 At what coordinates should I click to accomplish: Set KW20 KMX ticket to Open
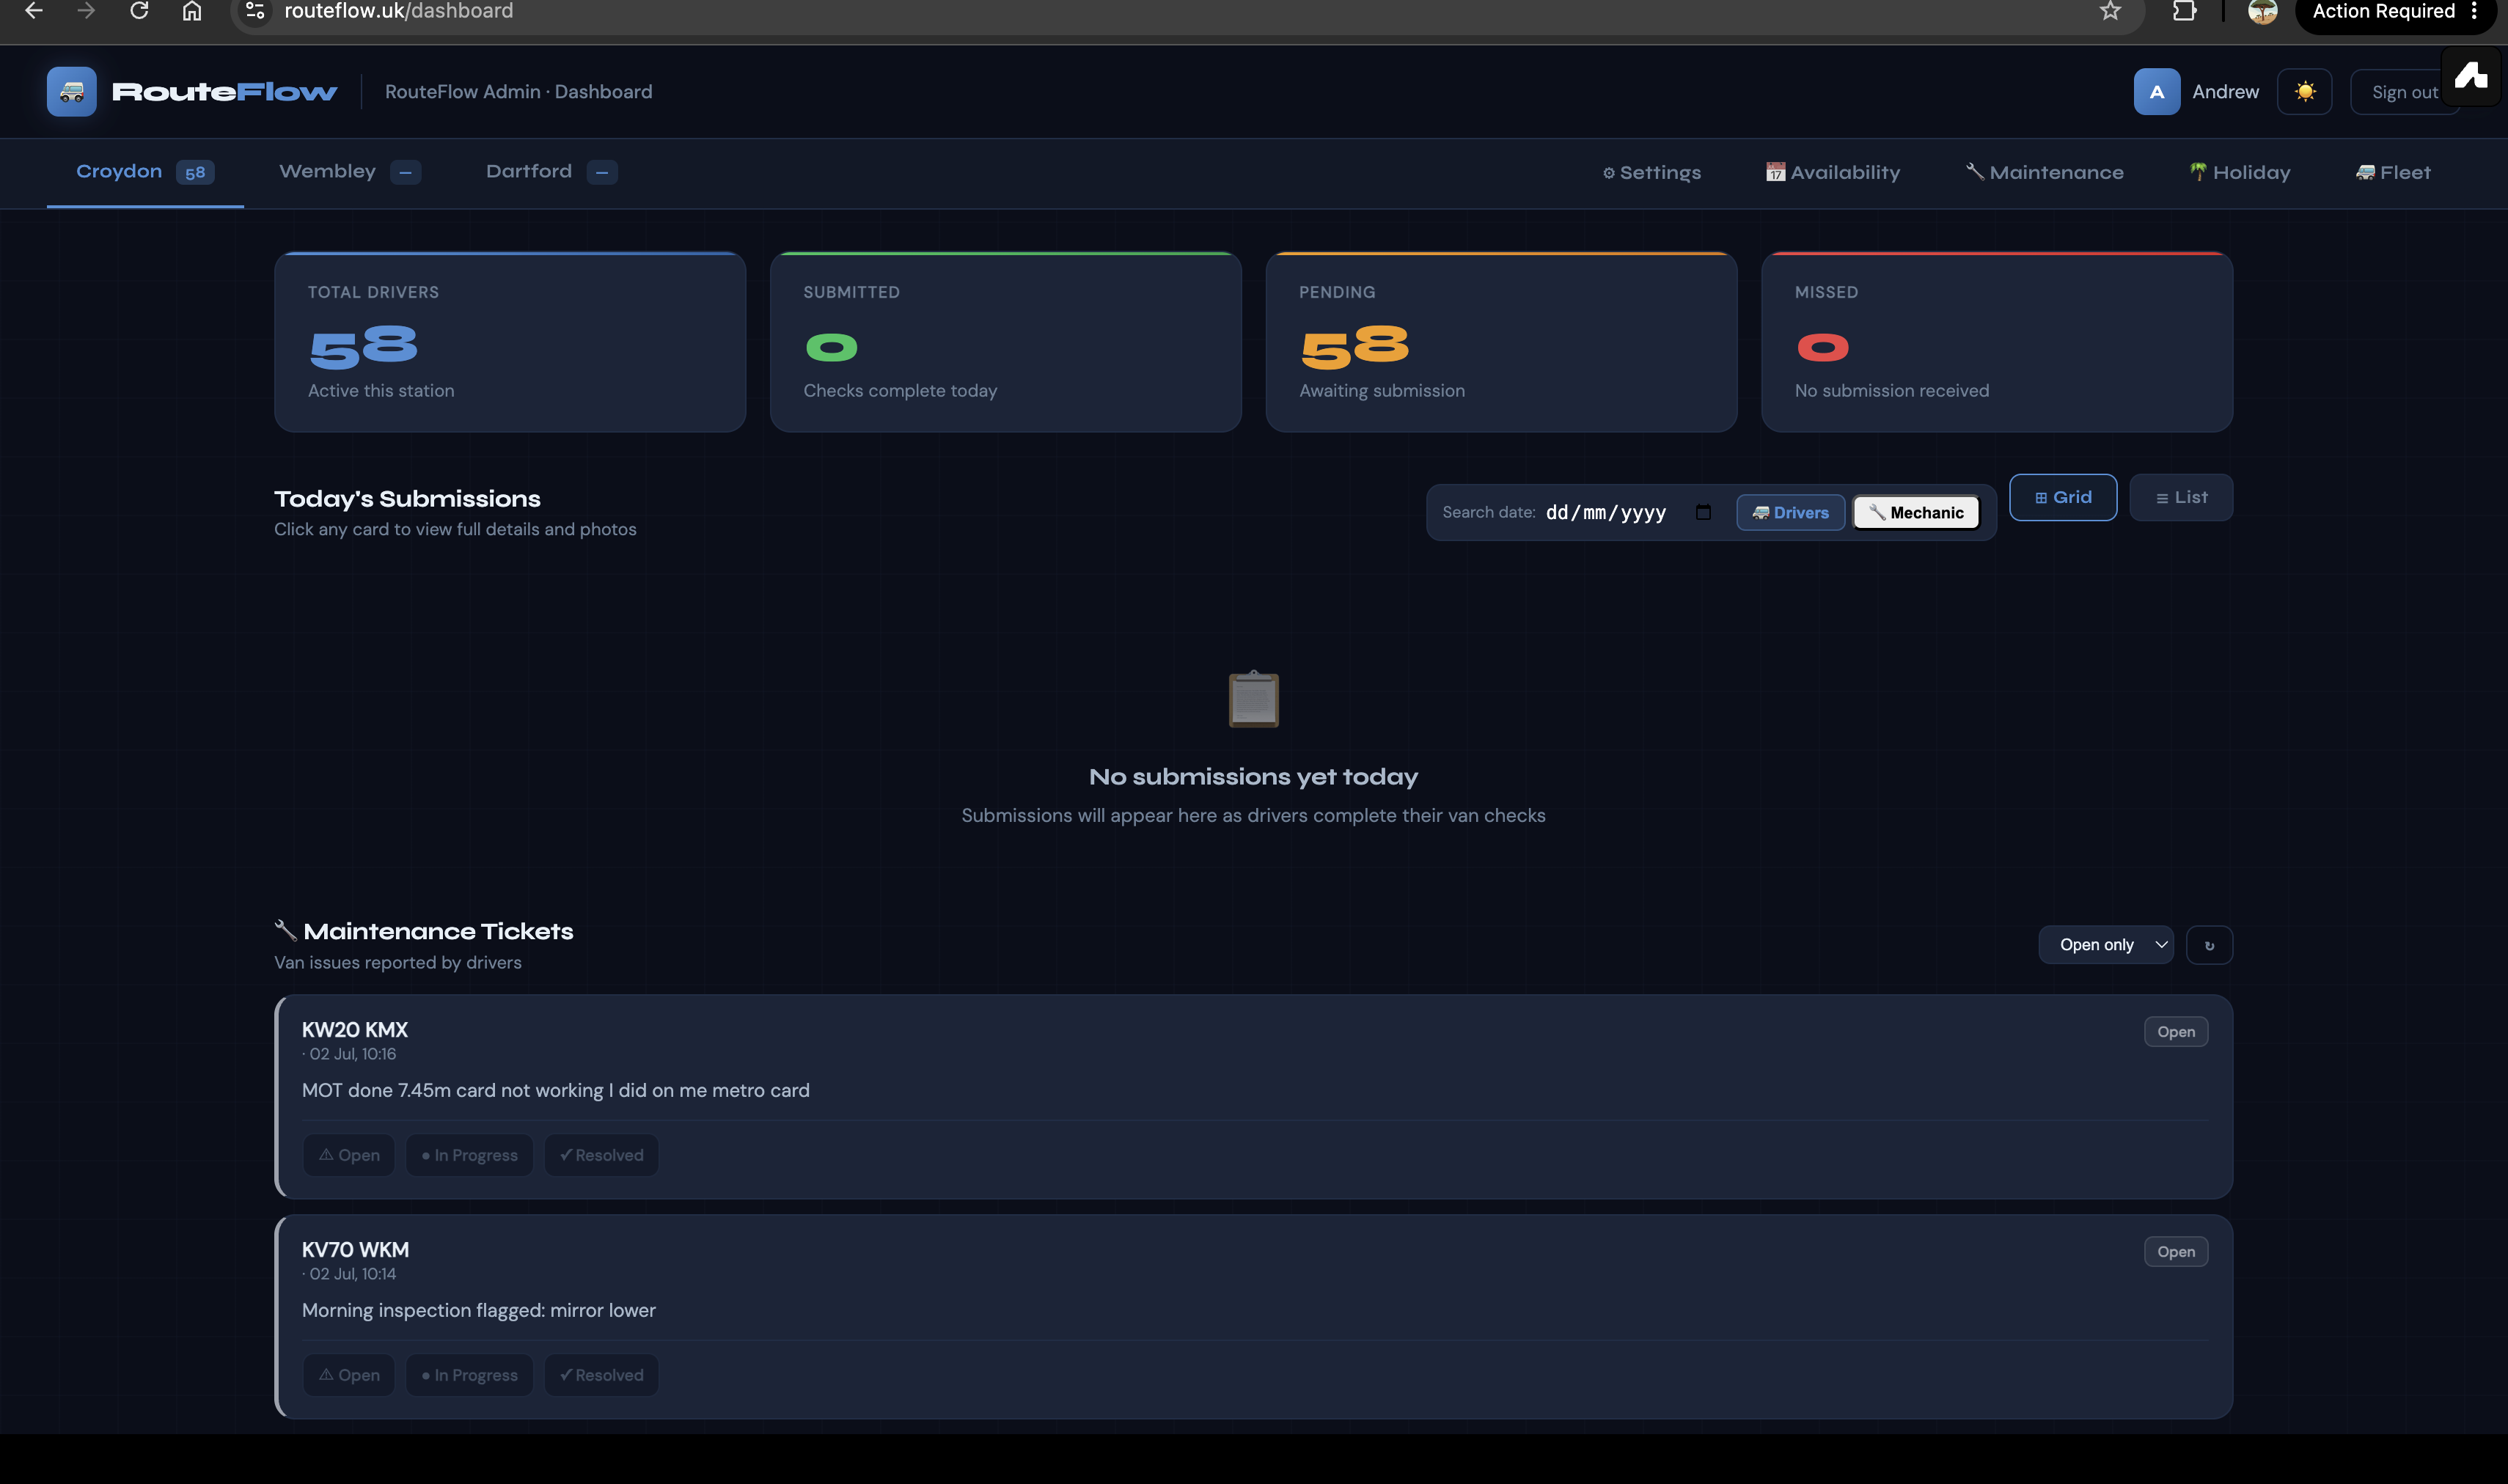tap(349, 1155)
